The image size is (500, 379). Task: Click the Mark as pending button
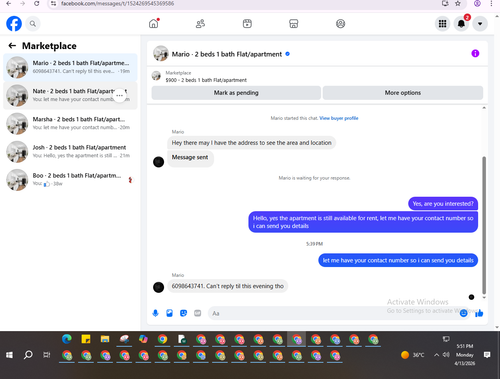coord(236,93)
